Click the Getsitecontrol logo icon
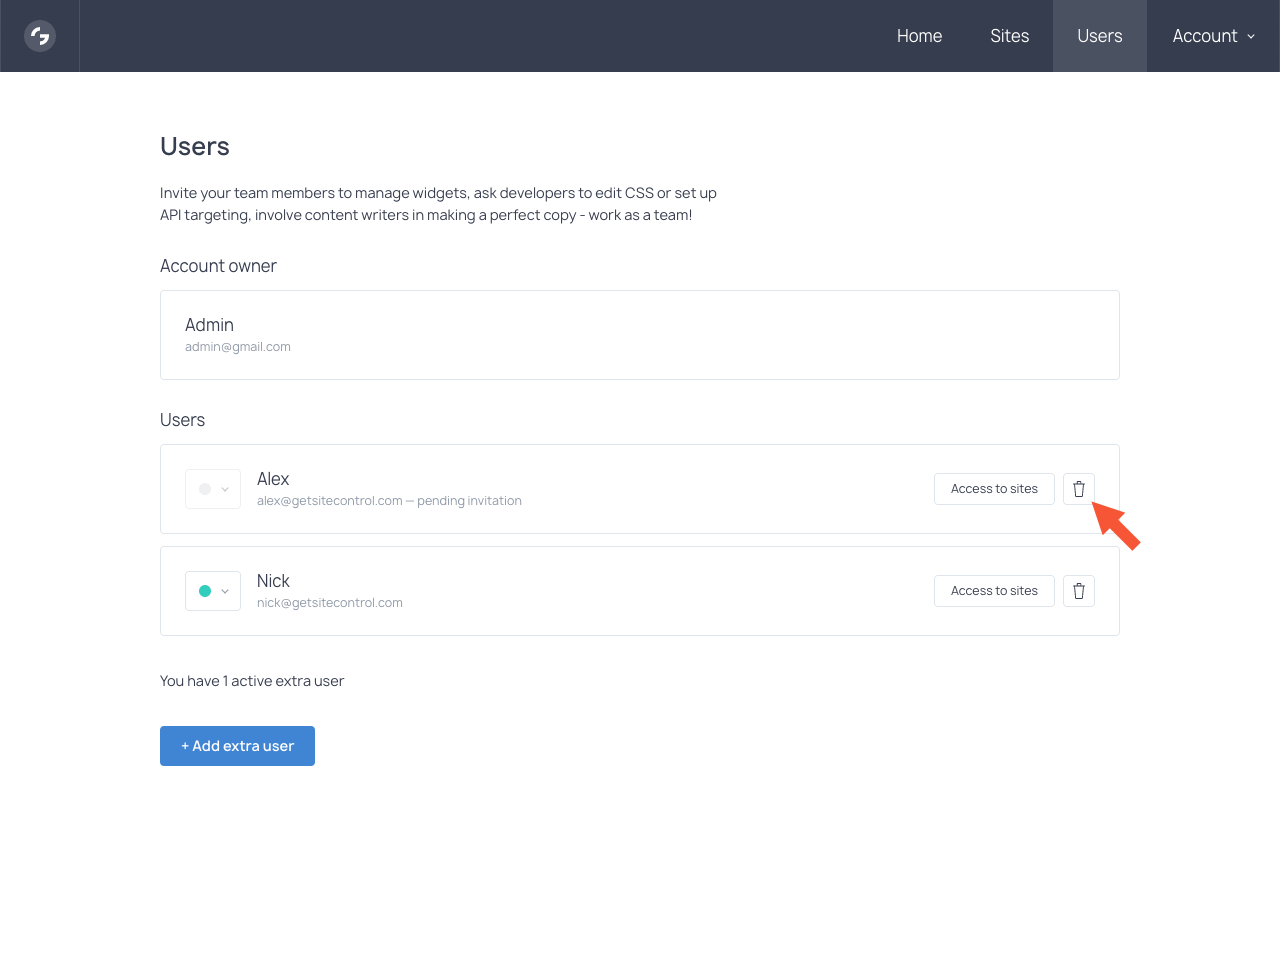 coord(40,36)
